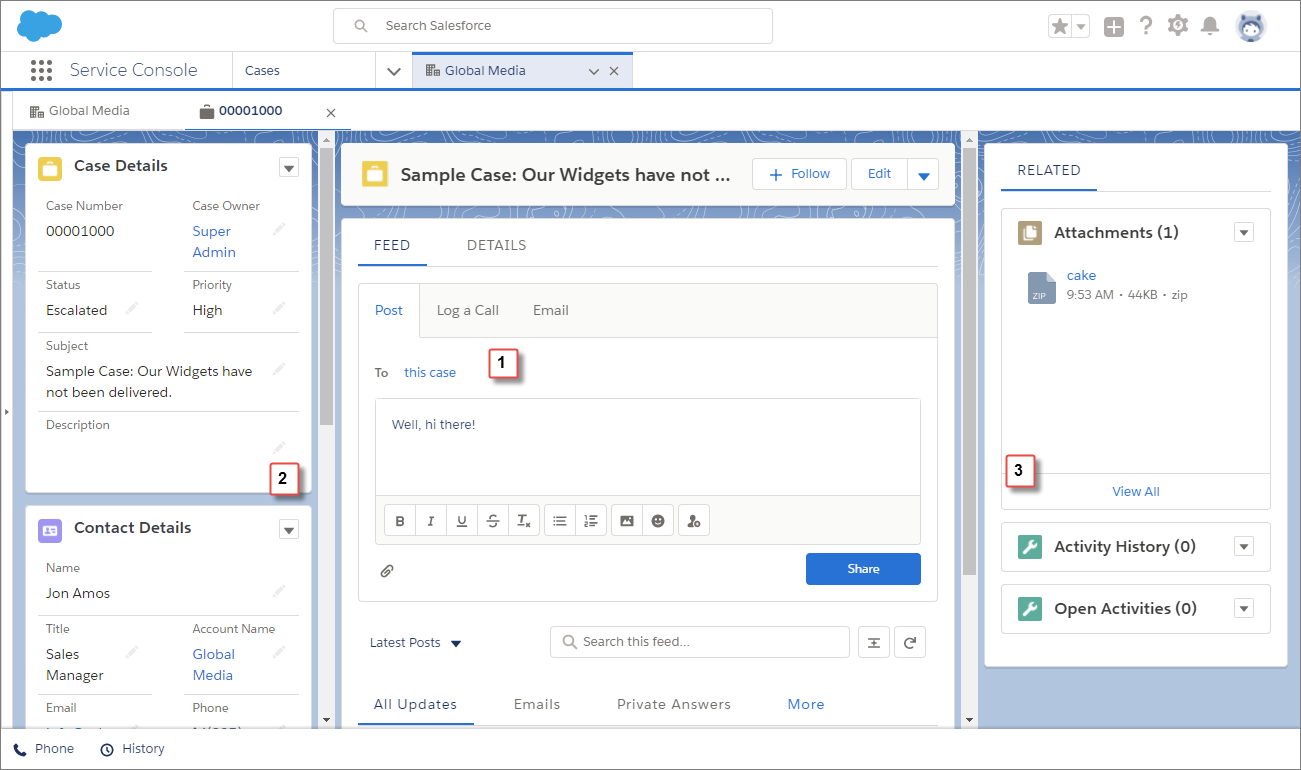Click the expand feed posts icon

point(873,643)
